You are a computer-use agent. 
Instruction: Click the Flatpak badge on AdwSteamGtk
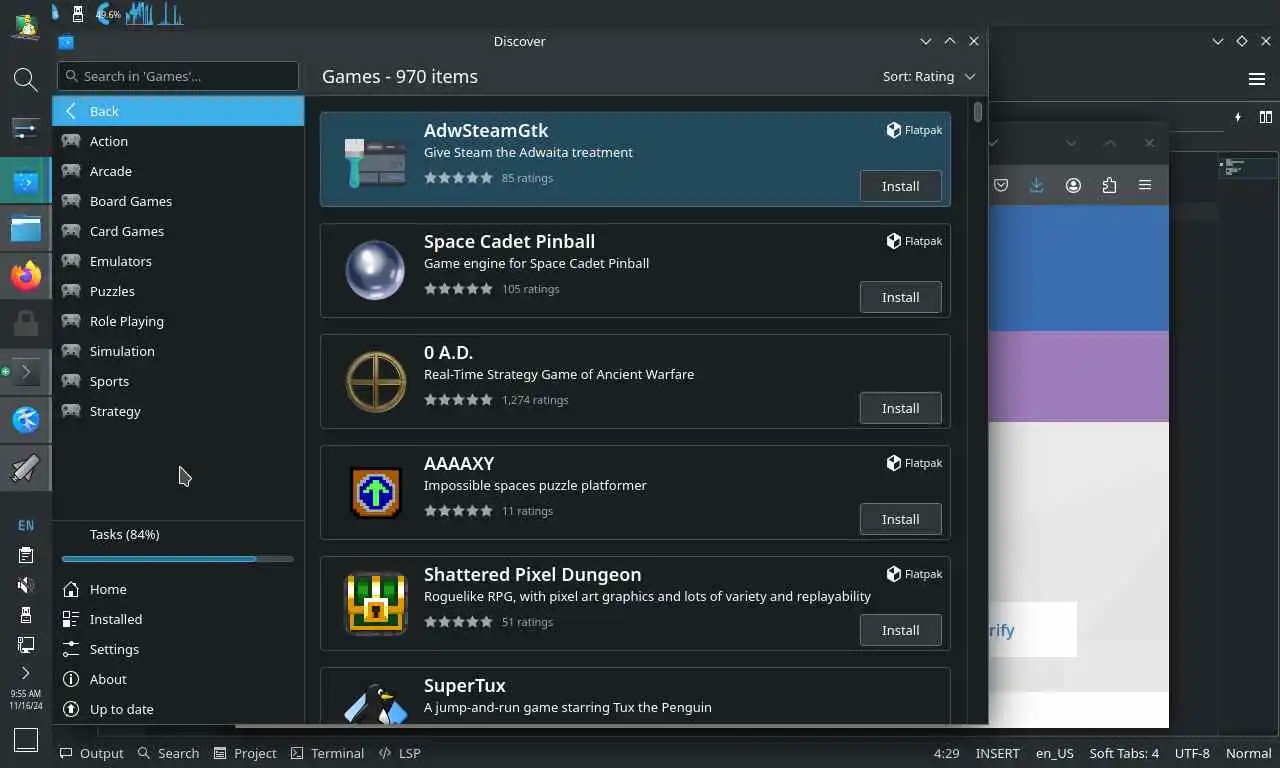point(914,130)
